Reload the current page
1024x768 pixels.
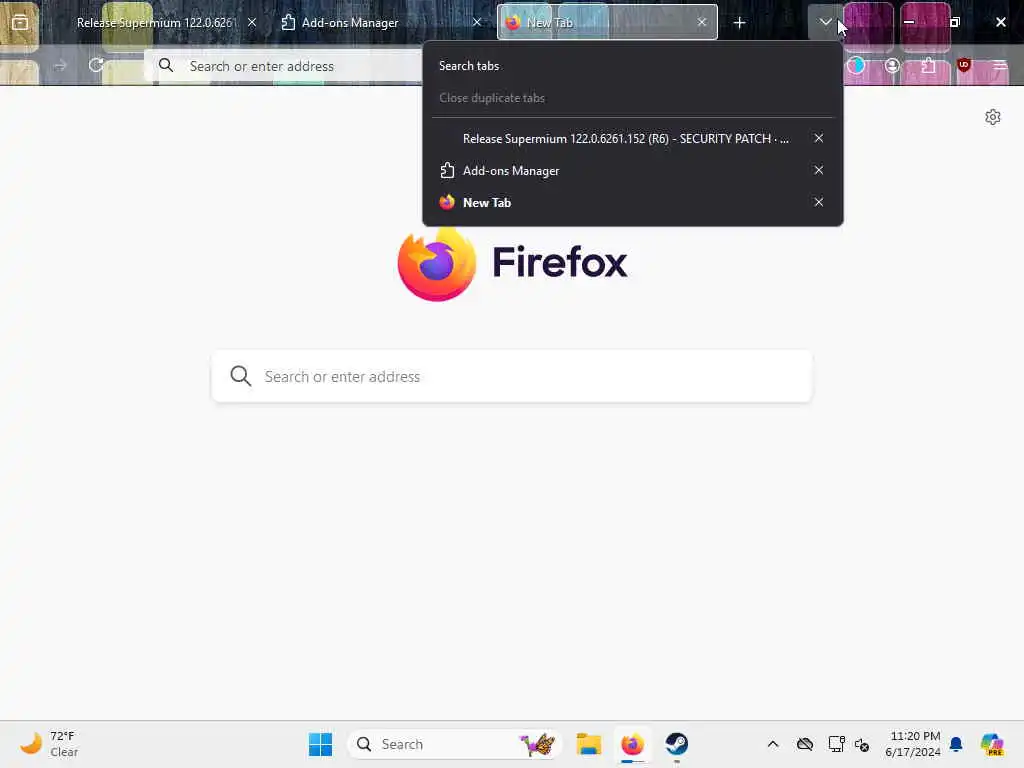(96, 65)
